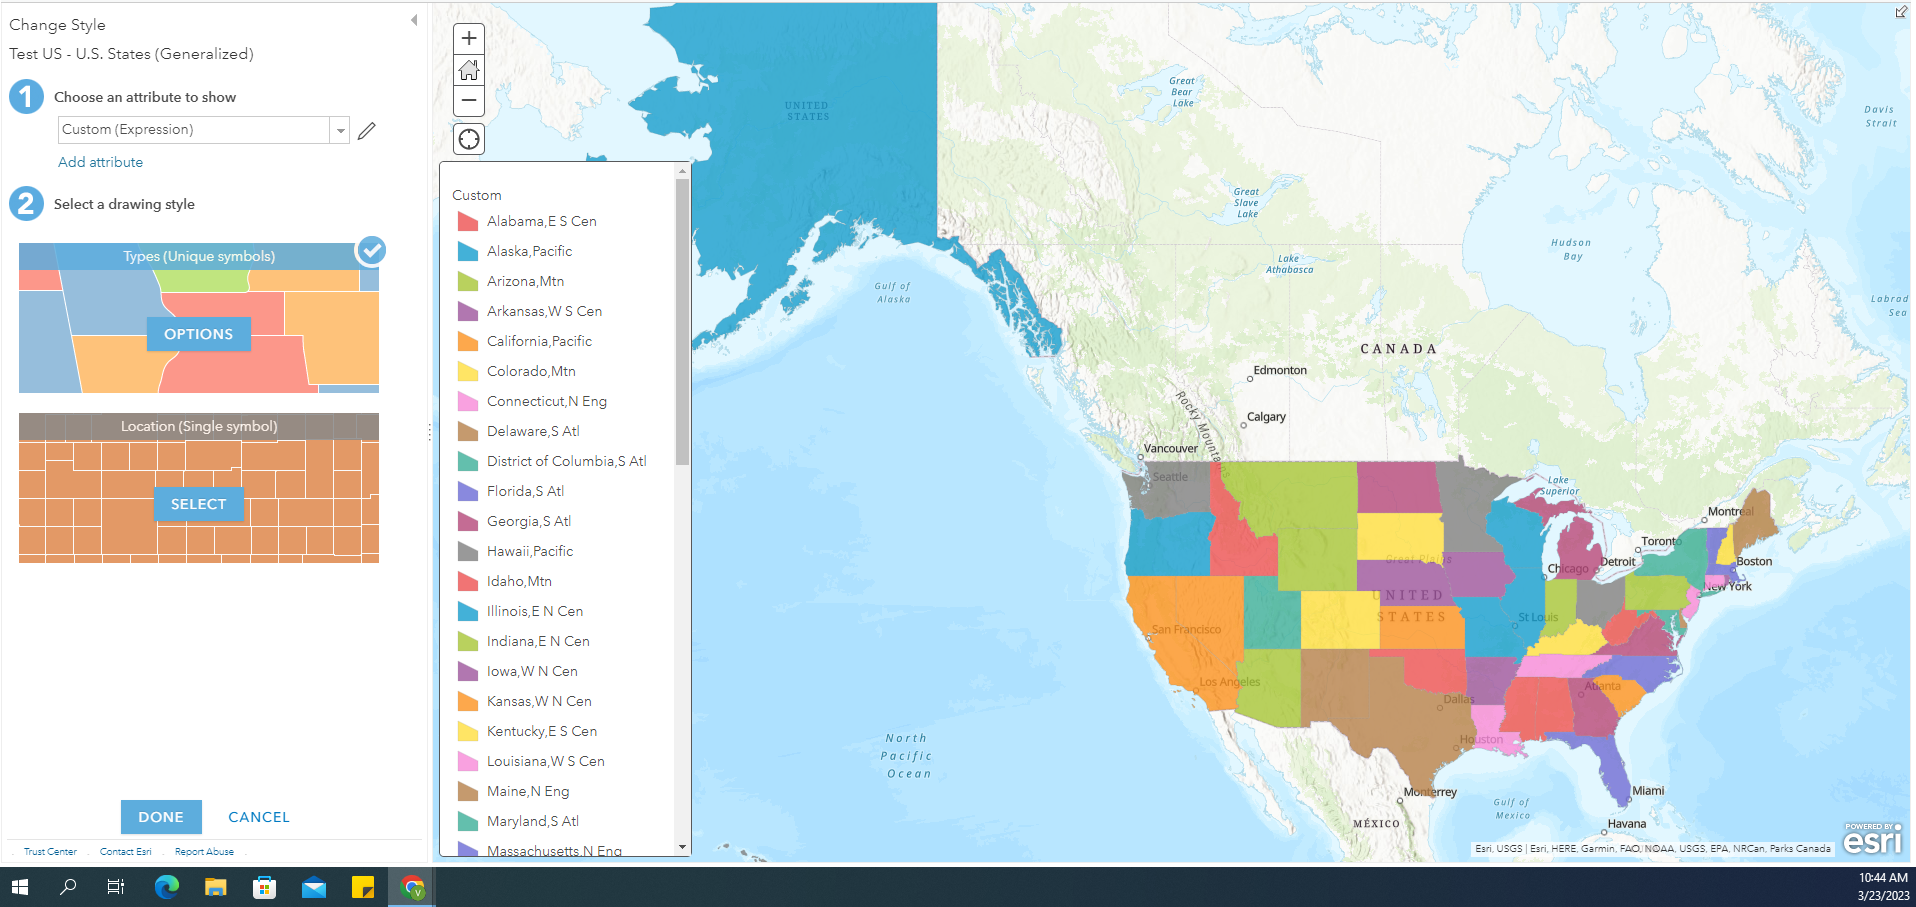Cancel the style changes
The height and width of the screenshot is (907, 1916).
[259, 817]
